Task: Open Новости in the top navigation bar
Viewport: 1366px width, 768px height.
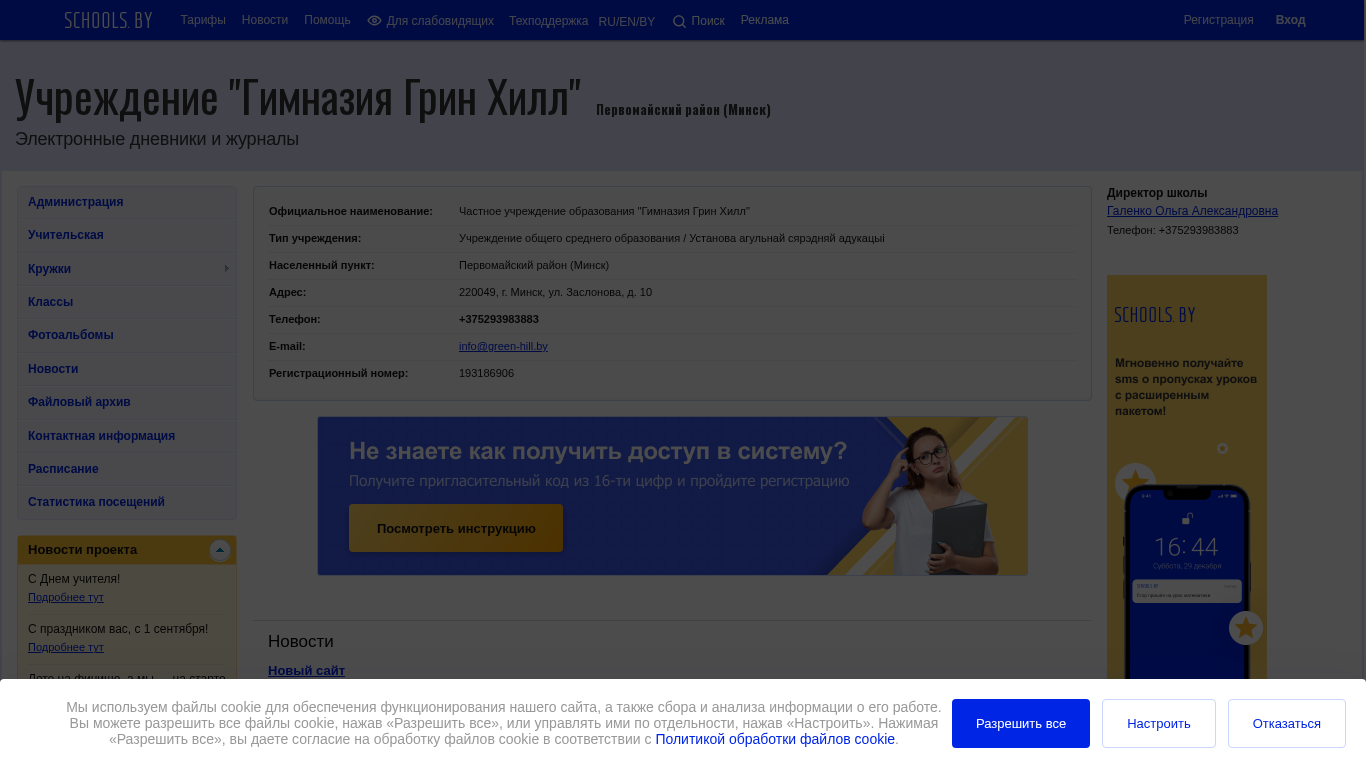Action: pos(265,20)
